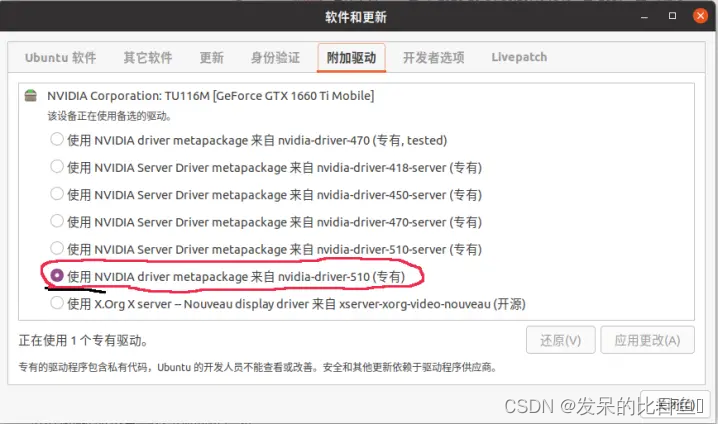Go to the 更新 tab

pos(212,58)
